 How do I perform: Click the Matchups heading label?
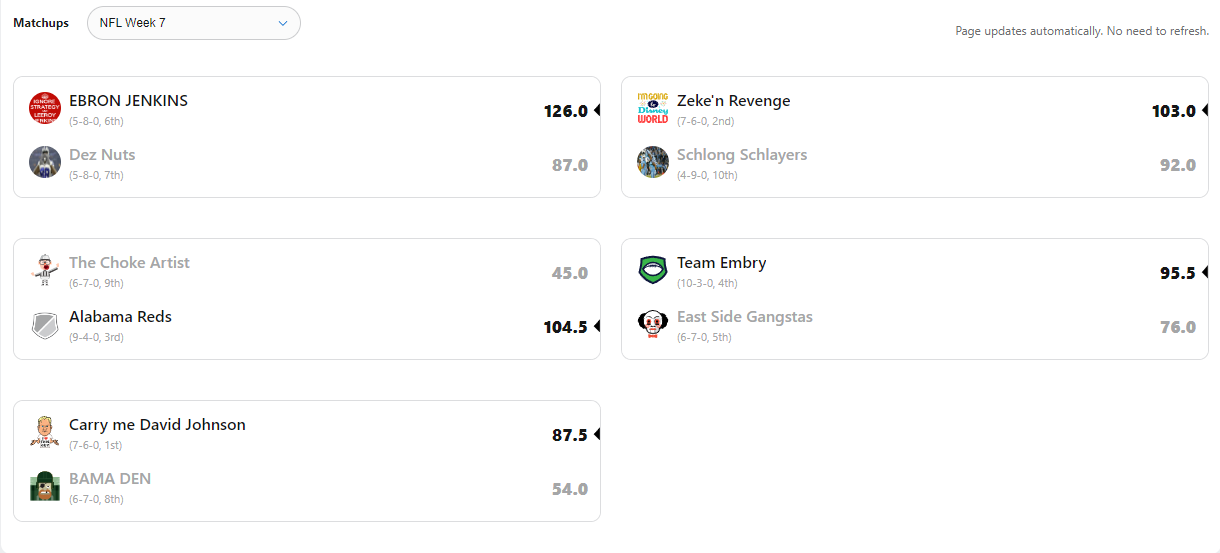pyautogui.click(x=41, y=23)
